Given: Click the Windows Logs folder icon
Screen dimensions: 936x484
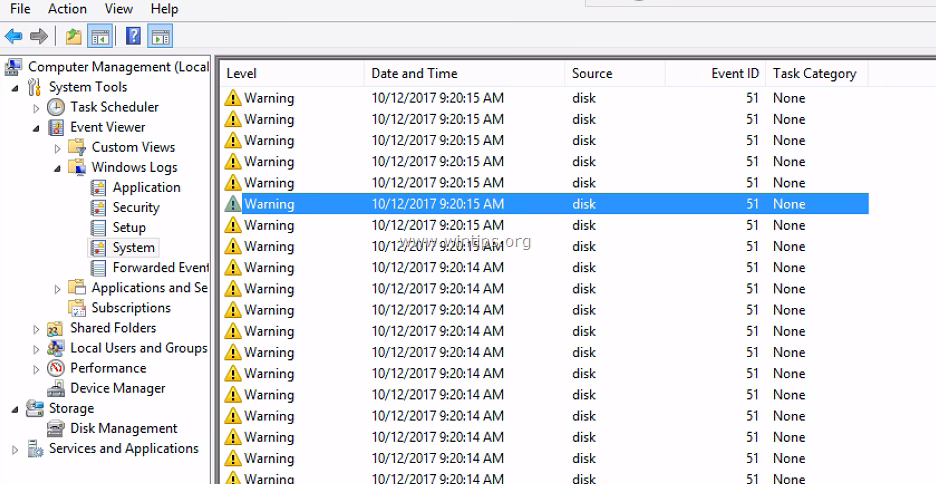Looking at the screenshot, I should 77,168.
